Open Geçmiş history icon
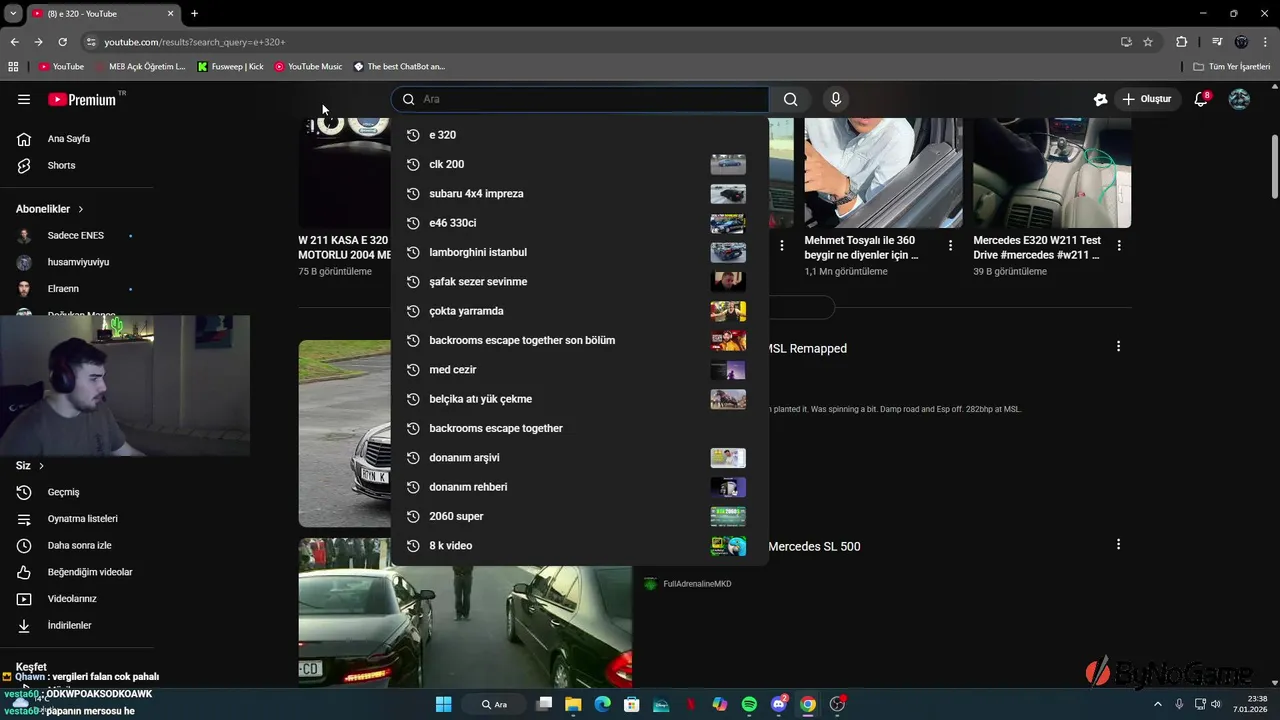 click(x=24, y=492)
